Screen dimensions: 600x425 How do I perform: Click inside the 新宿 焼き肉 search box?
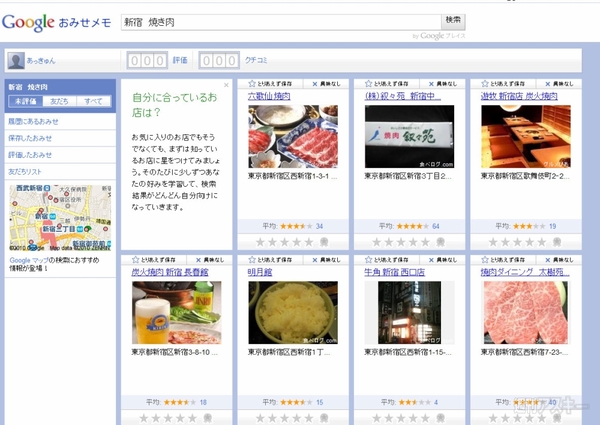(281, 22)
